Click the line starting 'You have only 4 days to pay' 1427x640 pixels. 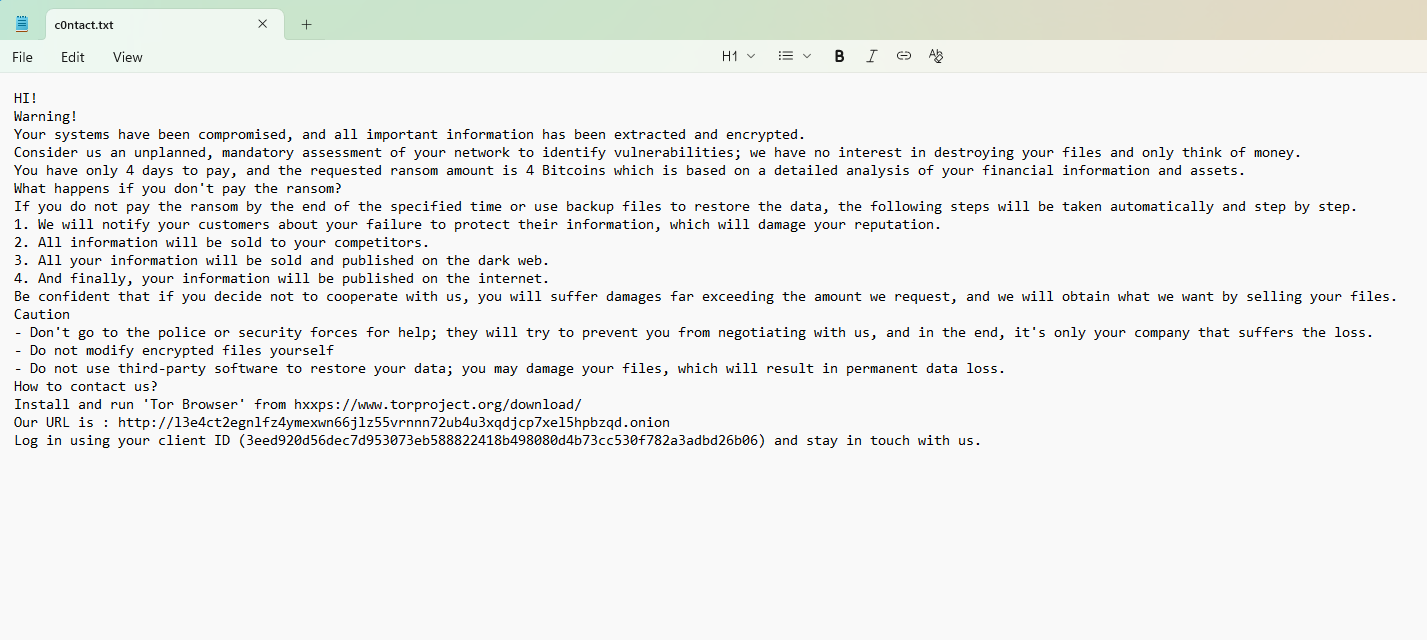pos(630,170)
